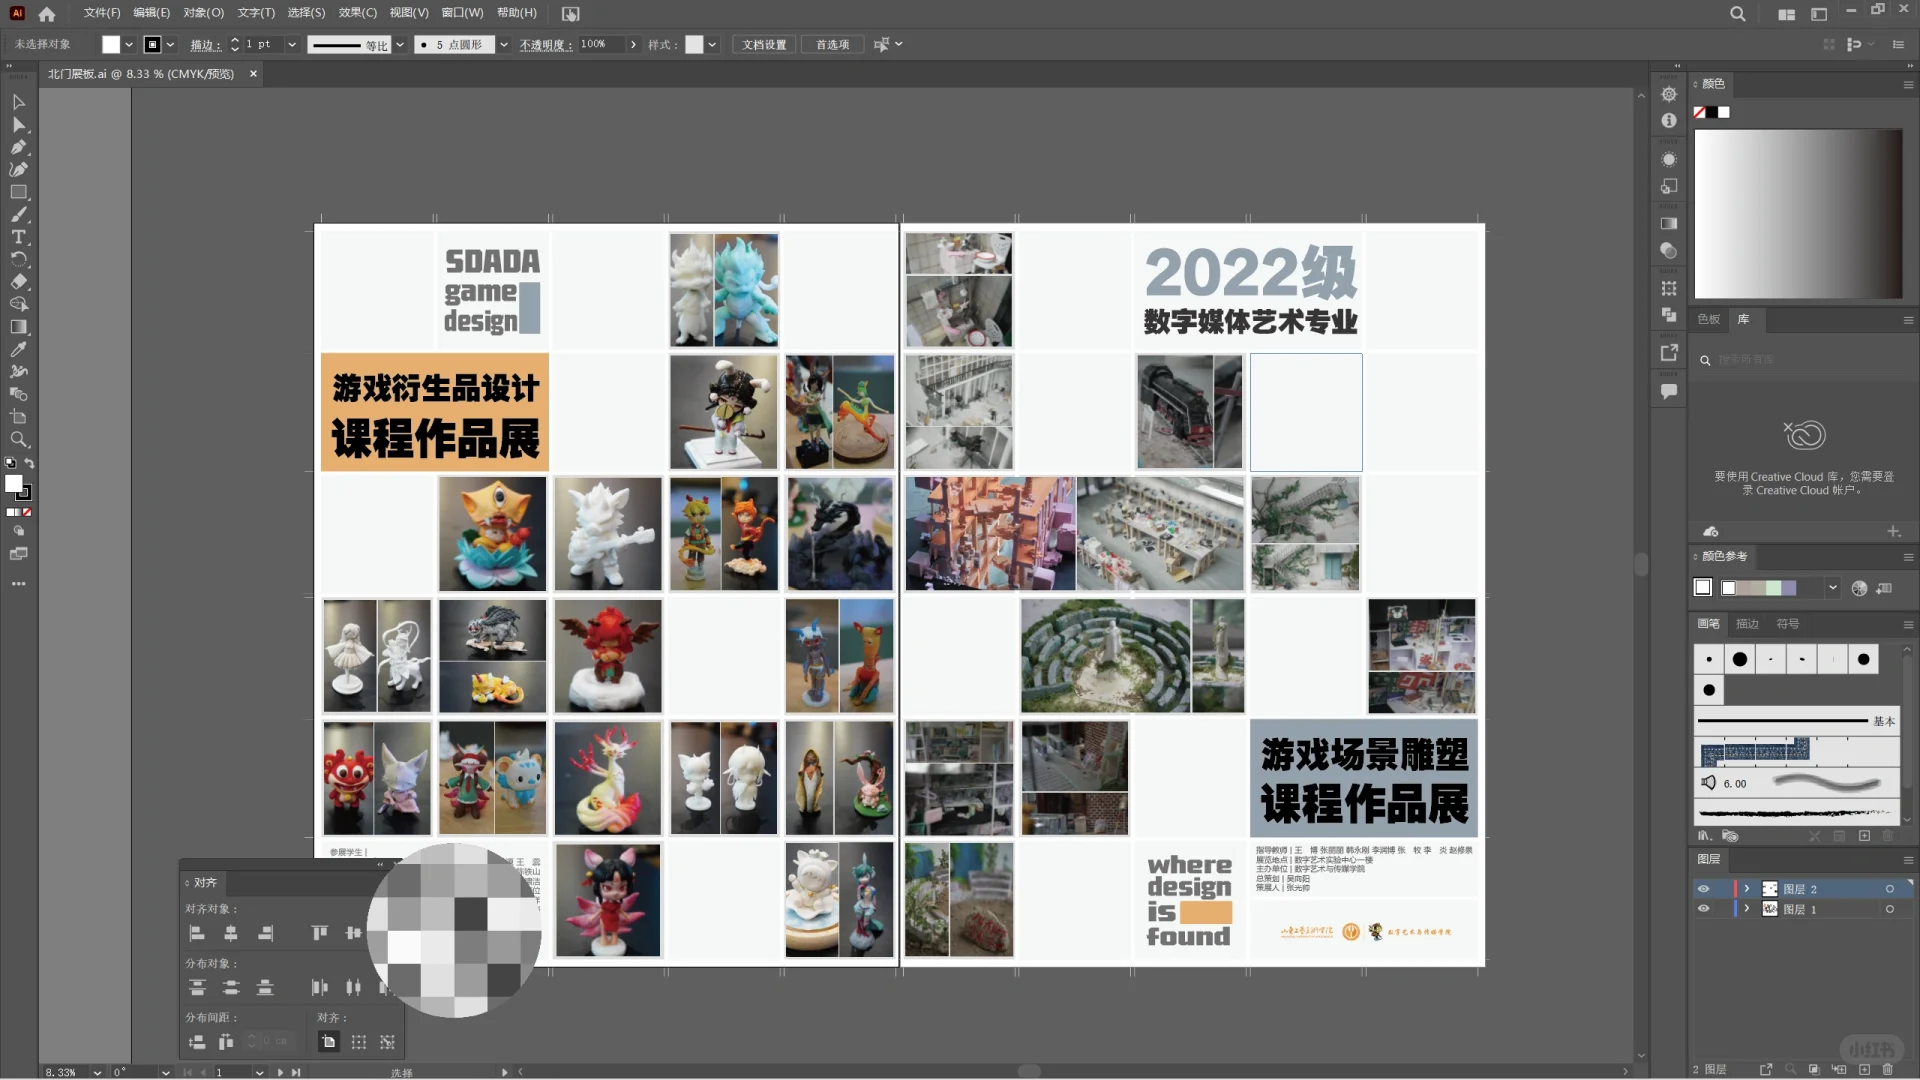This screenshot has width=1920, height=1080.
Task: Open the opacity value dropdown
Action: 633,44
